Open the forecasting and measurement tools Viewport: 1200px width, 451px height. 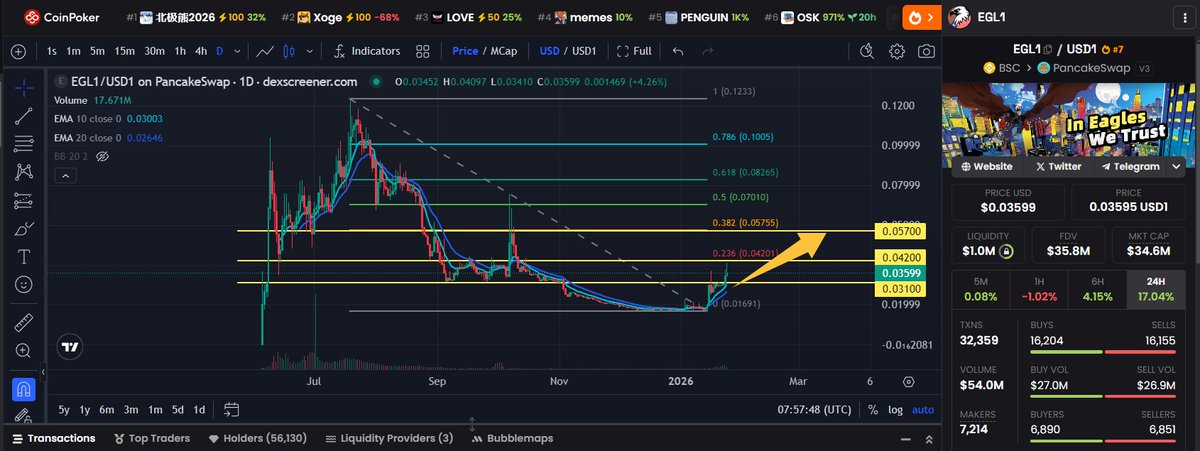pyautogui.click(x=23, y=200)
